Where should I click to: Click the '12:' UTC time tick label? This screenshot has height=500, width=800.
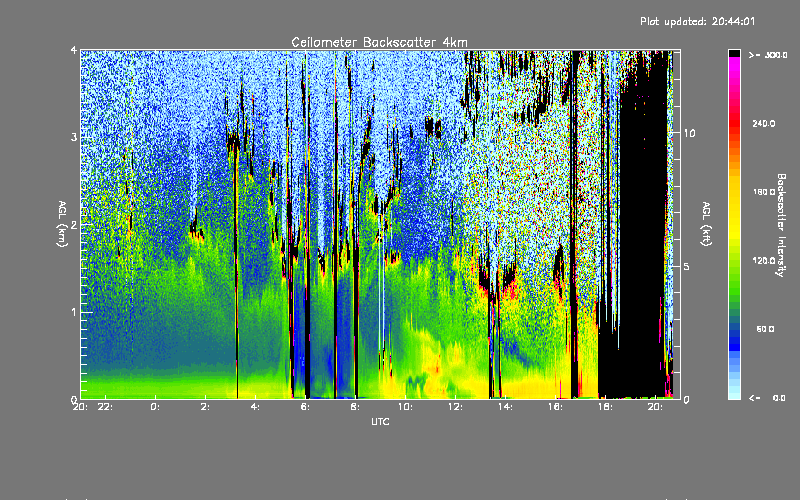455,407
